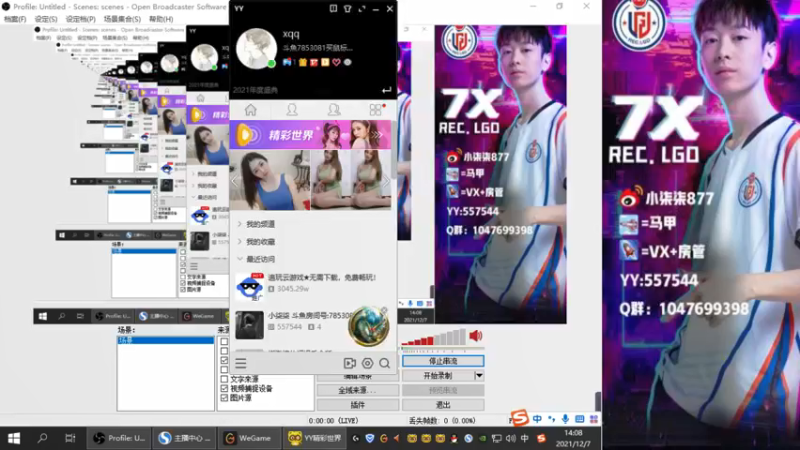Click taskbar Task View icon

click(70, 438)
